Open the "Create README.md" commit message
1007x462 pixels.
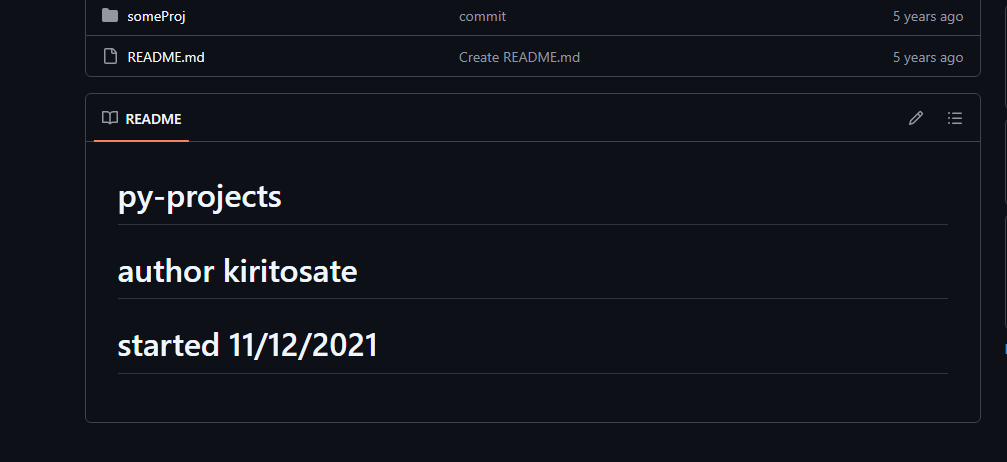click(x=519, y=57)
